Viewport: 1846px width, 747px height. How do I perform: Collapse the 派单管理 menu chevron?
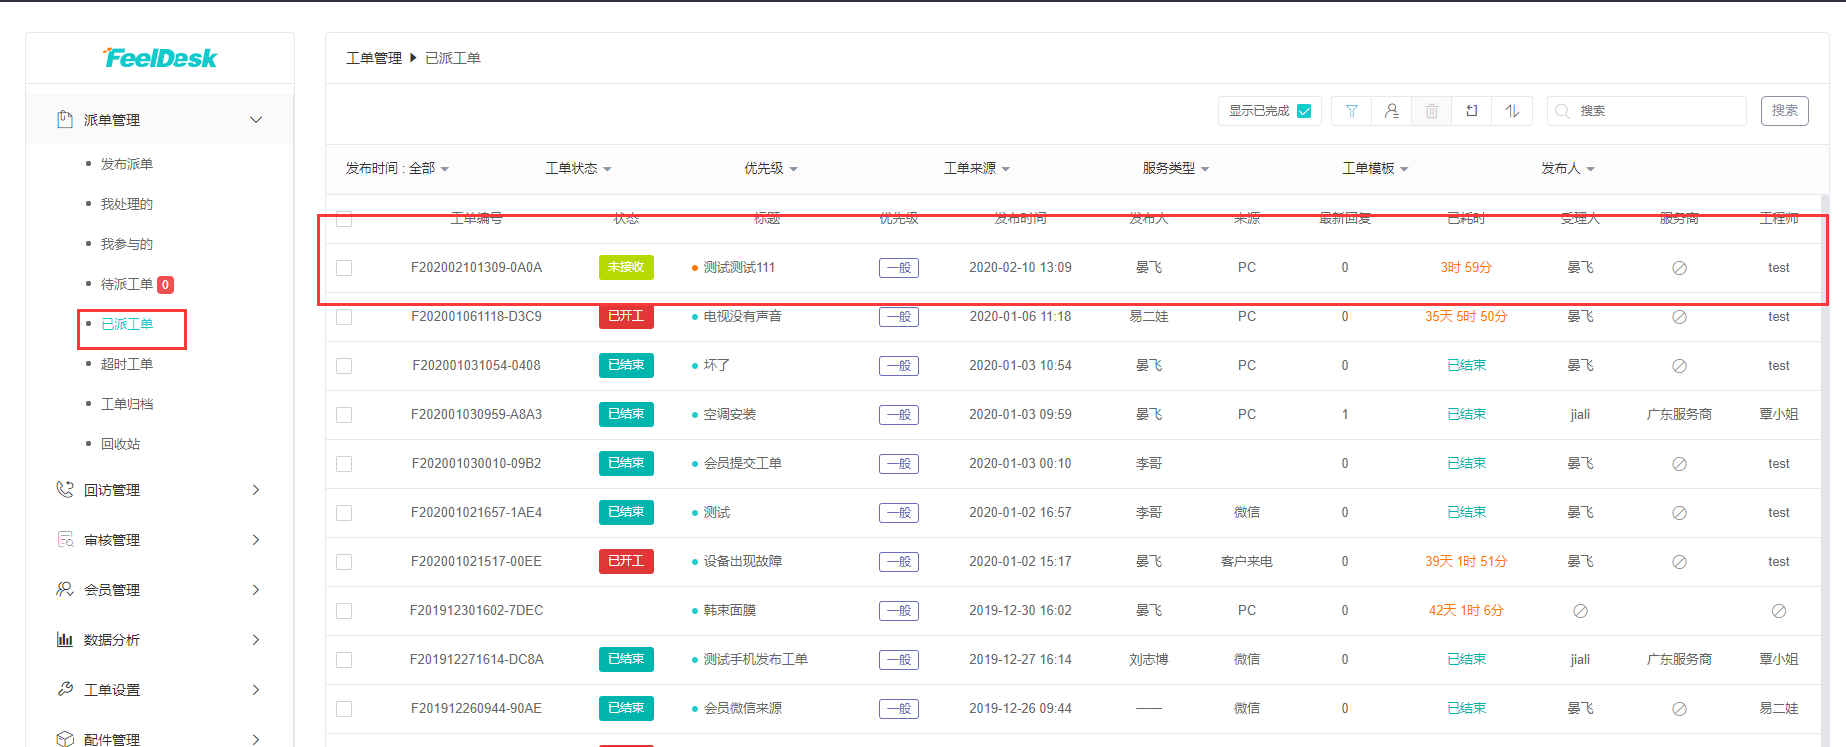[256, 120]
